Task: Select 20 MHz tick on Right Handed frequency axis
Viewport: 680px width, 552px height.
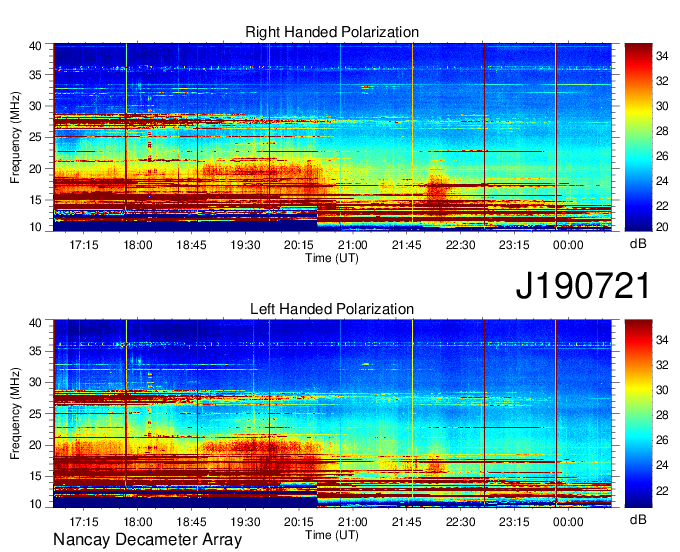Action: click(36, 169)
